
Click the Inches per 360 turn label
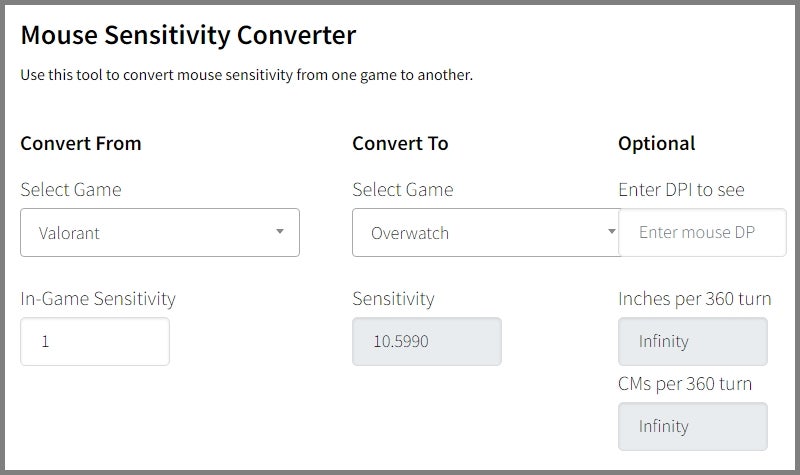click(694, 298)
